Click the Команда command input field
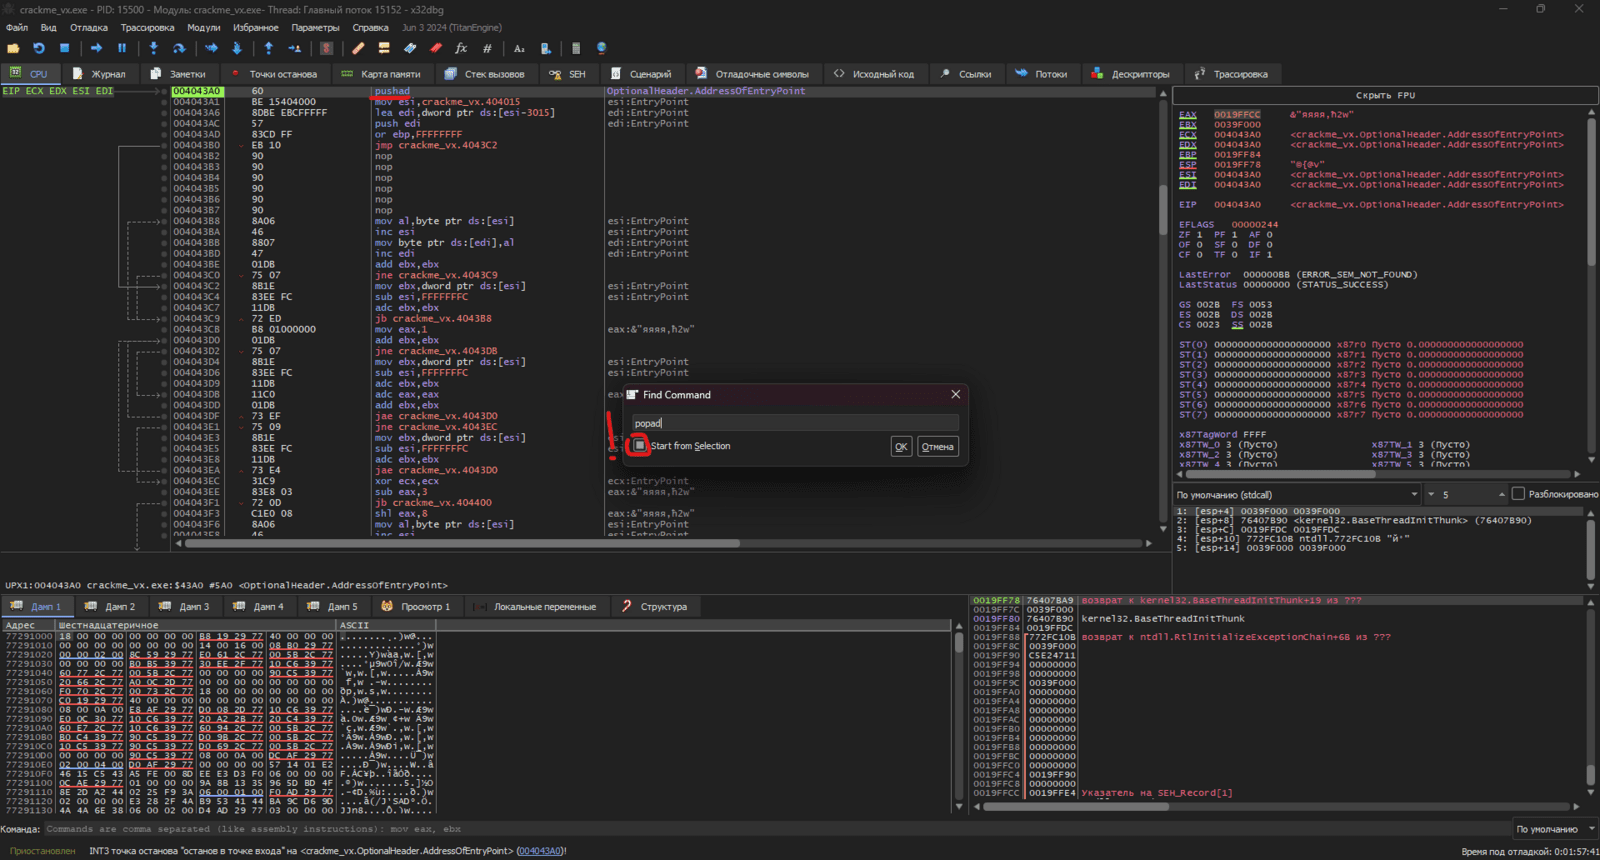 coord(775,829)
